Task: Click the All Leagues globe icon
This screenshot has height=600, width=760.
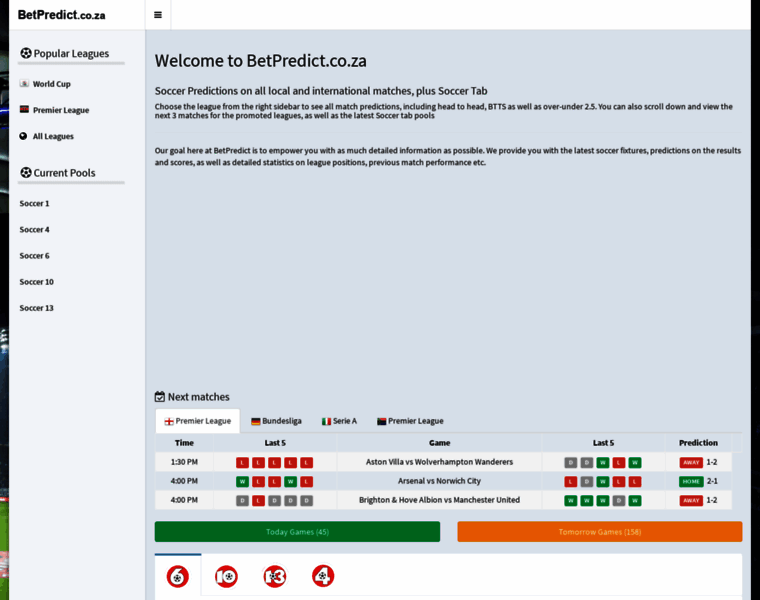Action: click(23, 136)
